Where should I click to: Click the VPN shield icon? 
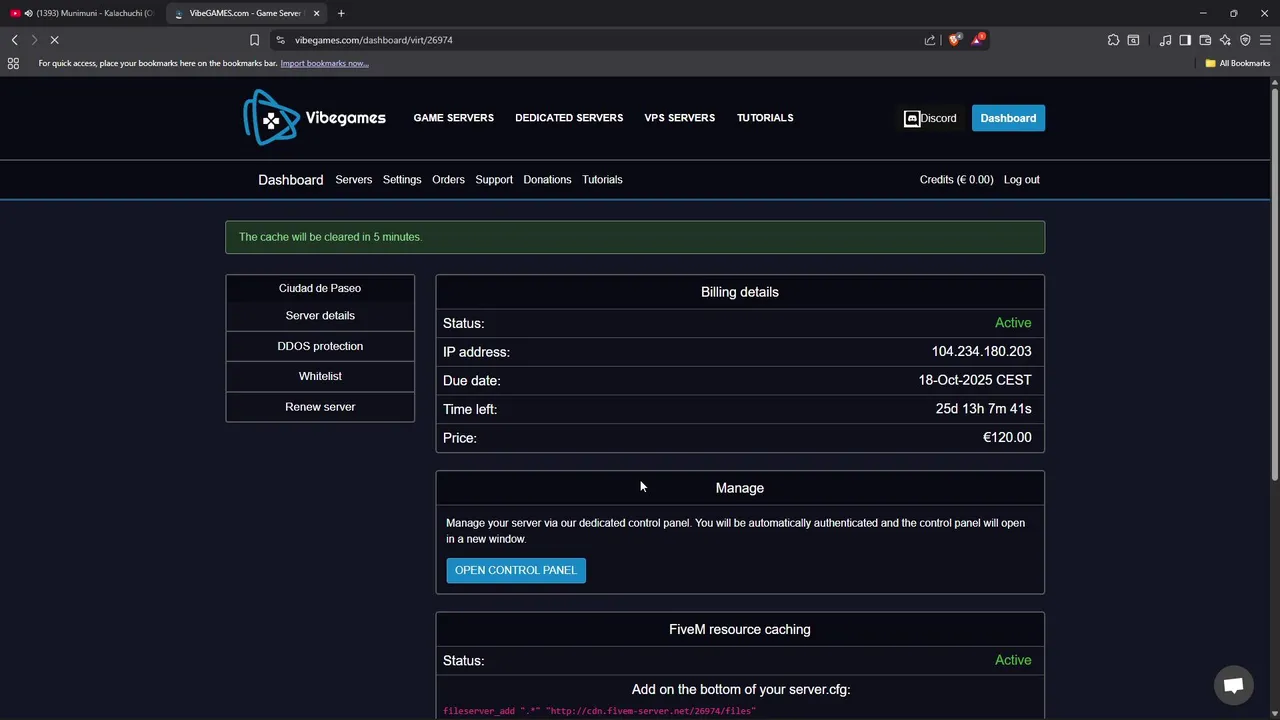click(x=1245, y=40)
